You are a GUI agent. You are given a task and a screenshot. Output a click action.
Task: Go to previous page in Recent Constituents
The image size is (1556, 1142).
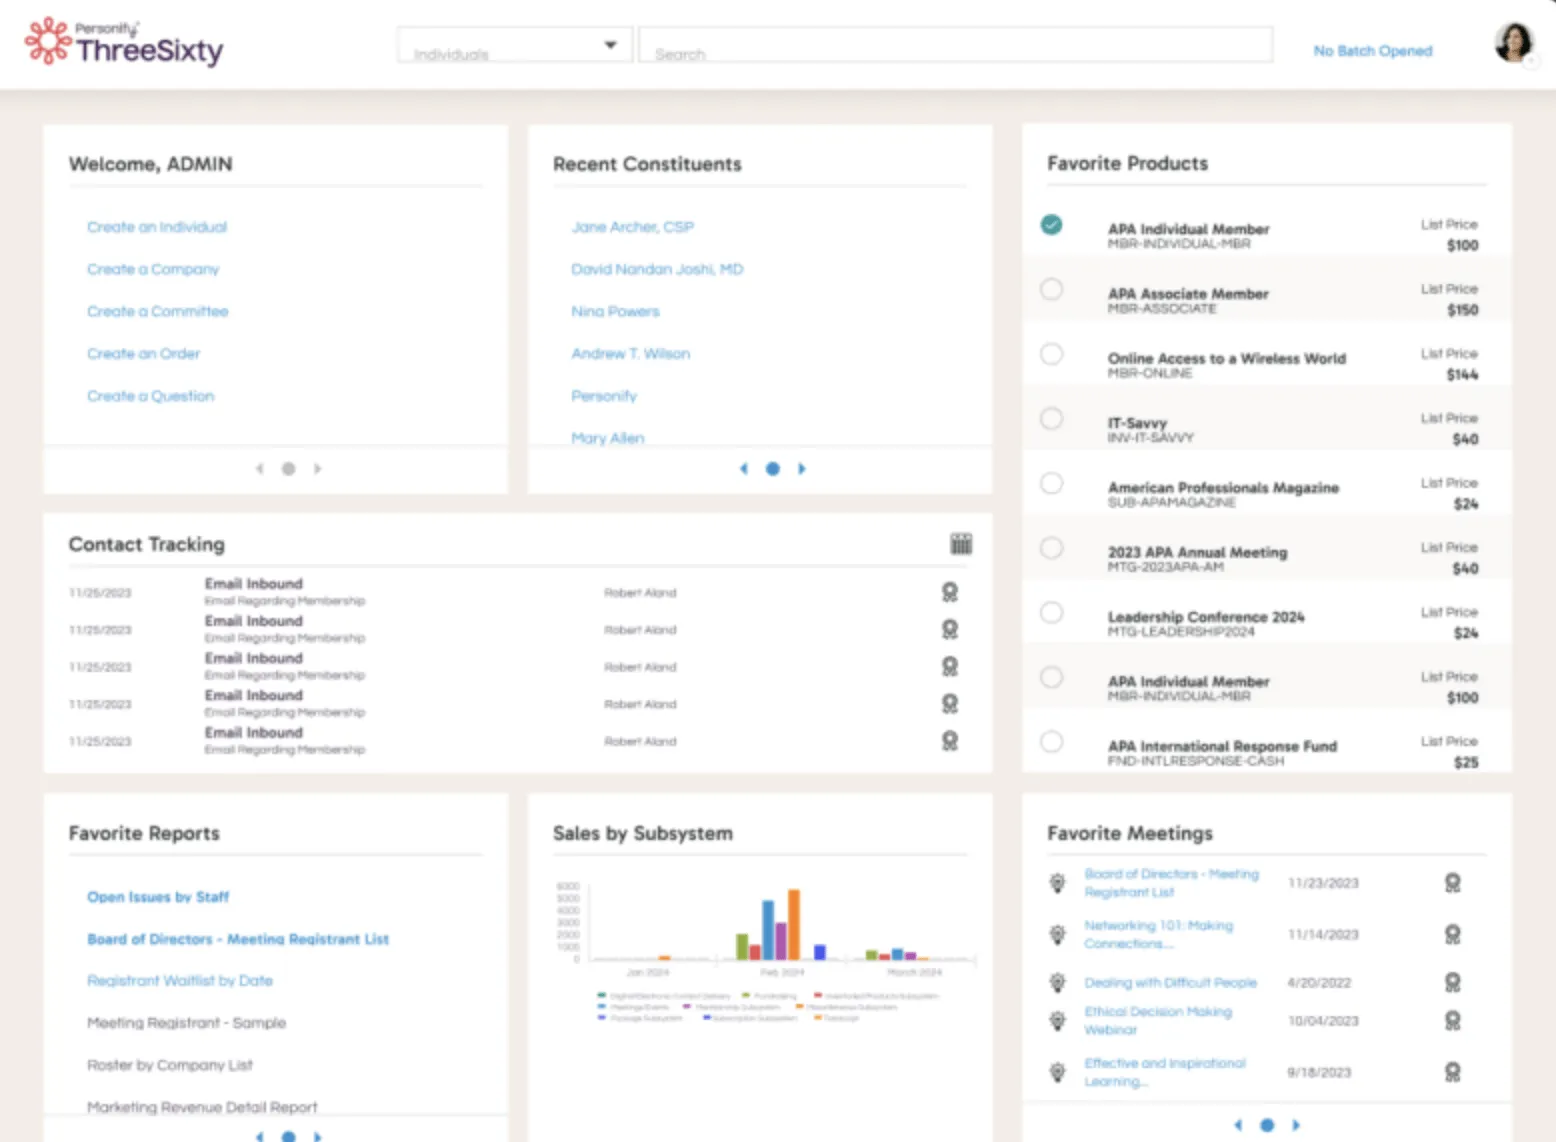(x=744, y=468)
